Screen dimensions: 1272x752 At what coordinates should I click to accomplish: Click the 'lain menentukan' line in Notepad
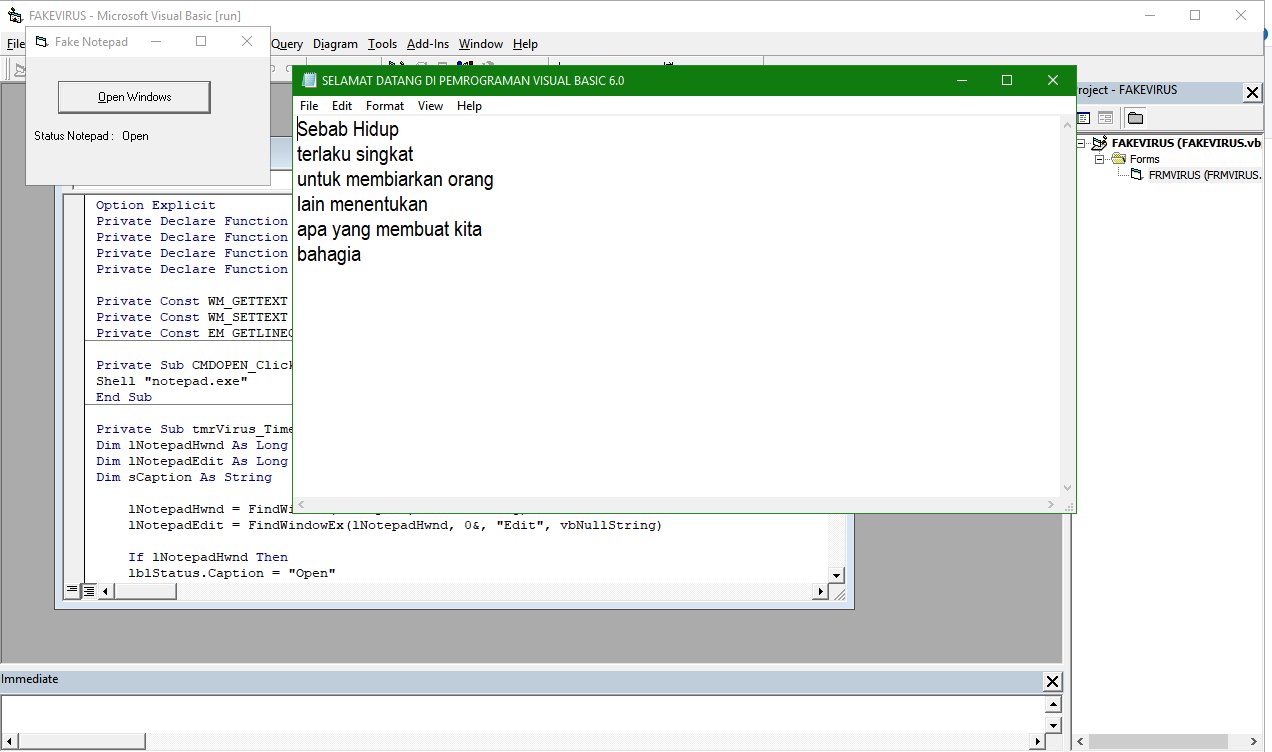click(x=362, y=205)
